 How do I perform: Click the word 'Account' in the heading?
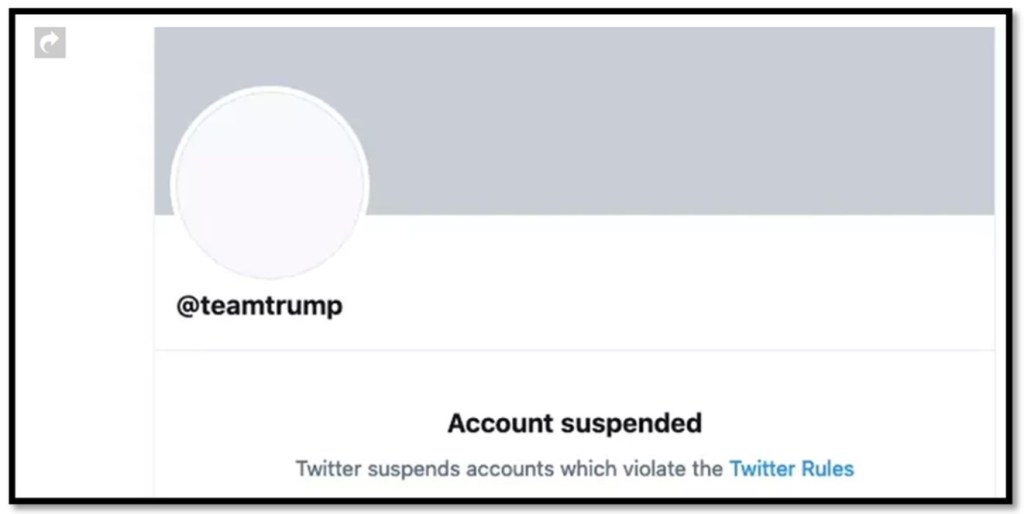[x=500, y=422]
